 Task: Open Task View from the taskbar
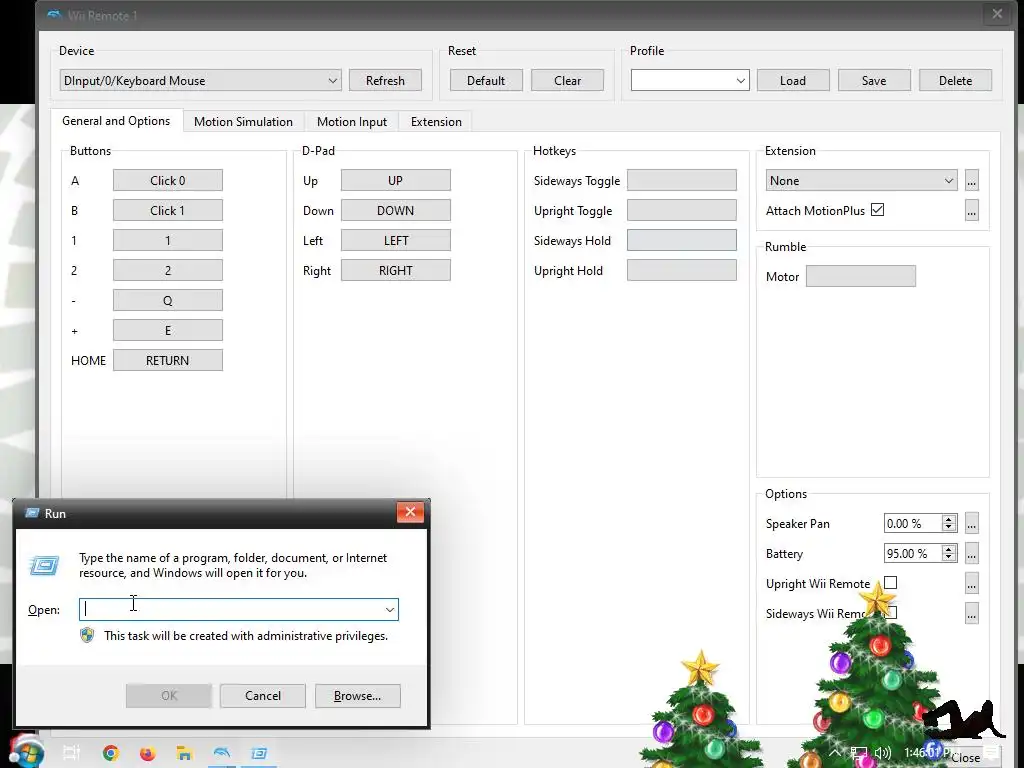pyautogui.click(x=71, y=753)
